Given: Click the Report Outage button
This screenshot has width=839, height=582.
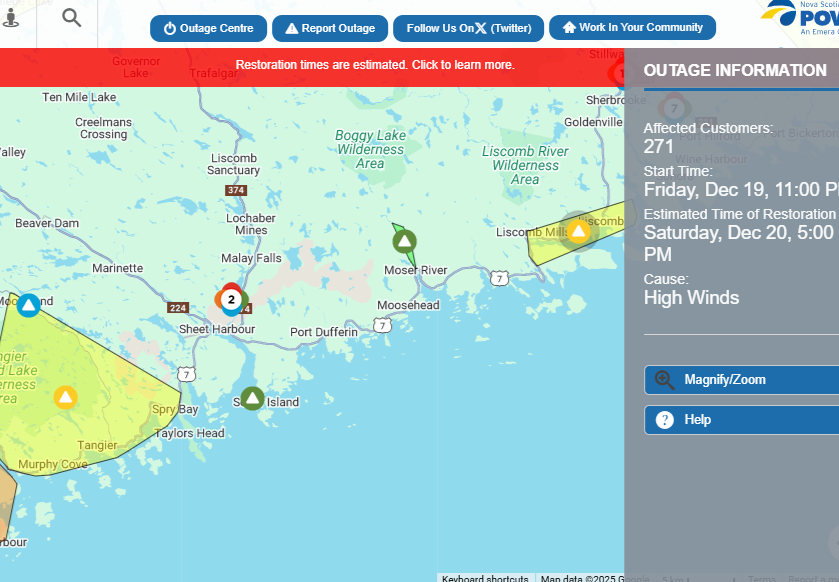Looking at the screenshot, I should pyautogui.click(x=329, y=28).
